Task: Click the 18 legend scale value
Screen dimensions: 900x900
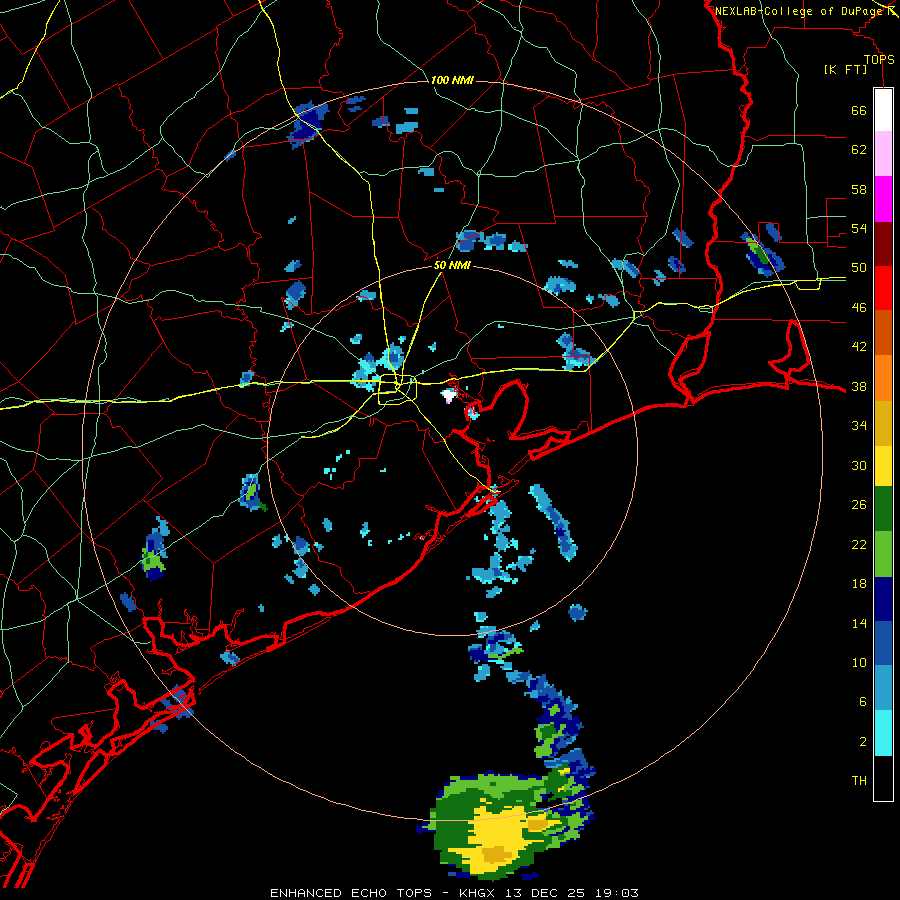Action: (x=859, y=584)
